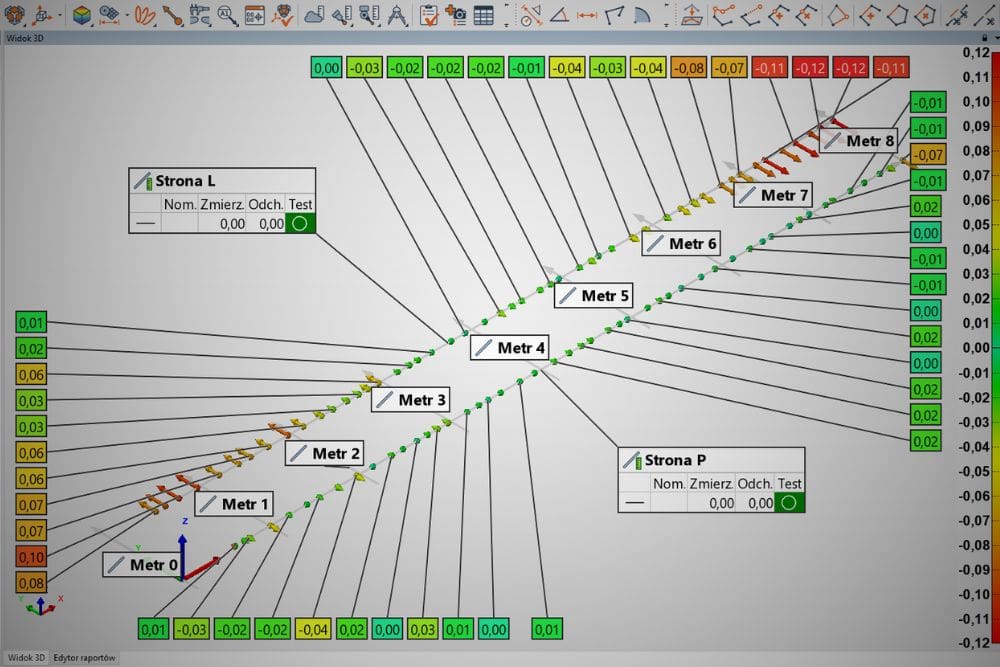Open dropdown arrow beside coordinate axes icon
Viewport: 1000px width, 667px height.
[58, 15]
